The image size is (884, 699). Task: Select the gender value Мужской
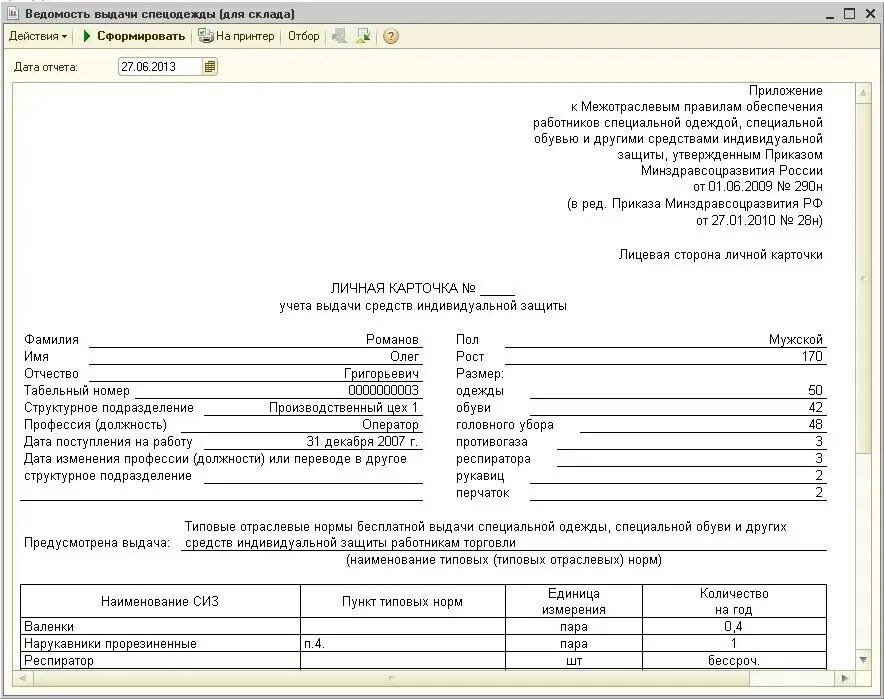click(795, 339)
